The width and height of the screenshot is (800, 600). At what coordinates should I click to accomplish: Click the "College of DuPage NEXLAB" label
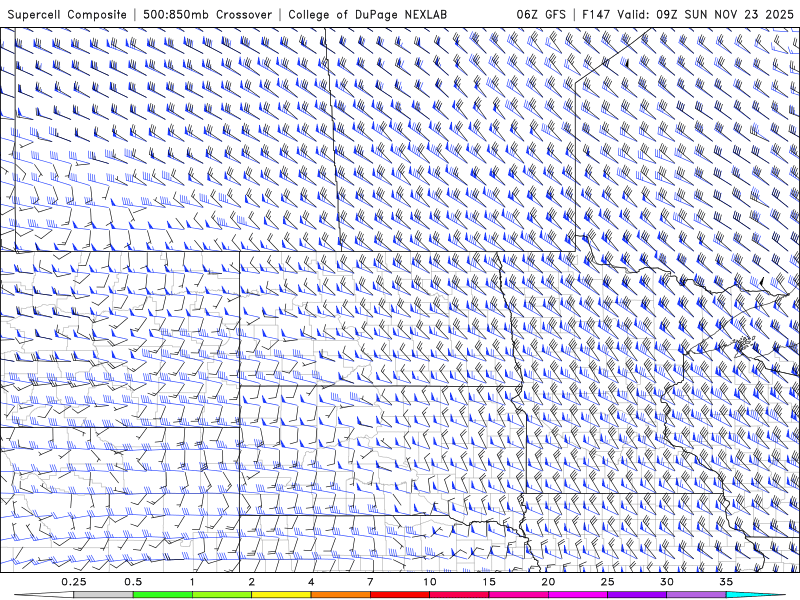click(x=368, y=14)
